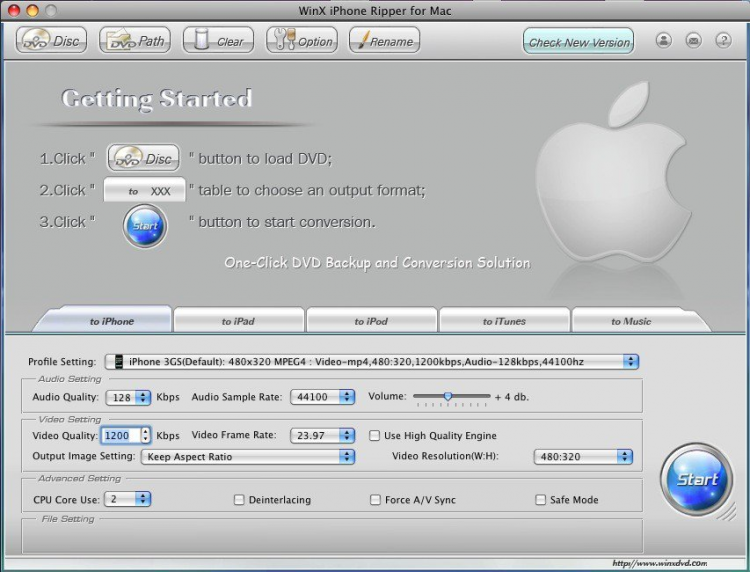Close the WinX iPhone Ripper window
750x572 pixels.
[x=14, y=10]
